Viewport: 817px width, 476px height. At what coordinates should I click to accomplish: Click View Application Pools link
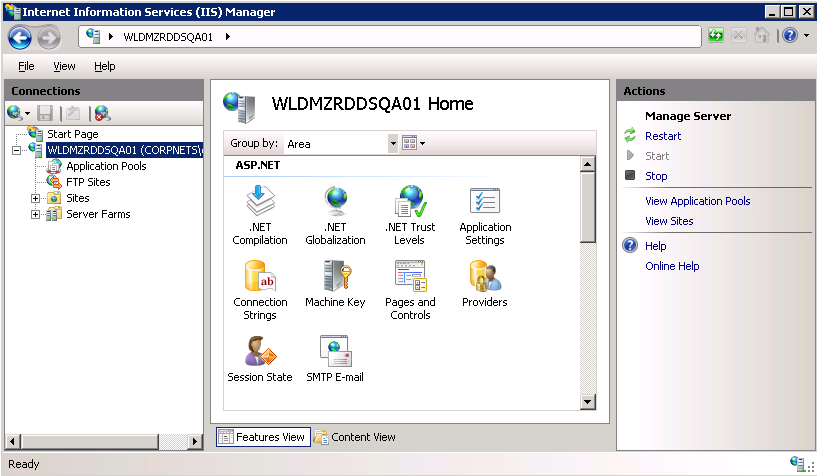coord(698,201)
